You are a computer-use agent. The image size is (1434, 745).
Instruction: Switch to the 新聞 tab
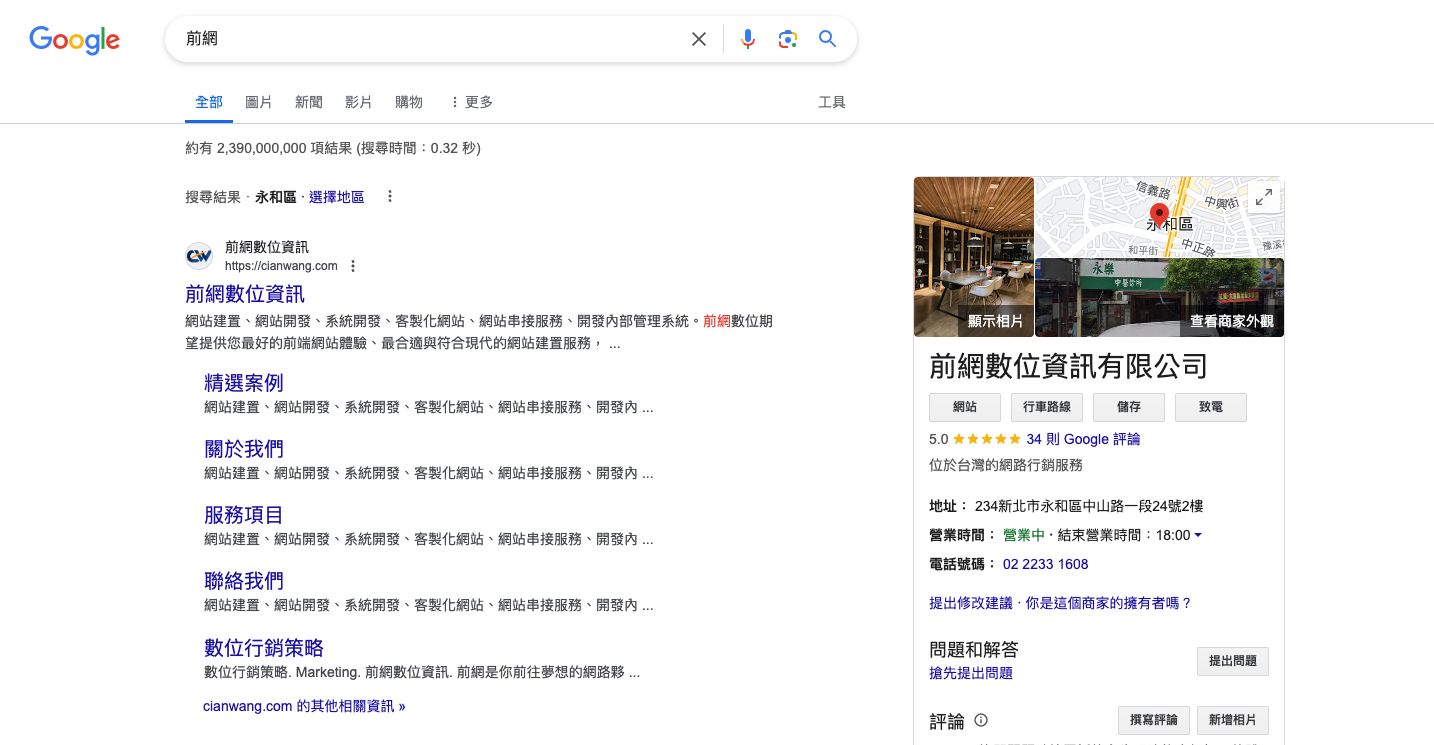point(308,101)
